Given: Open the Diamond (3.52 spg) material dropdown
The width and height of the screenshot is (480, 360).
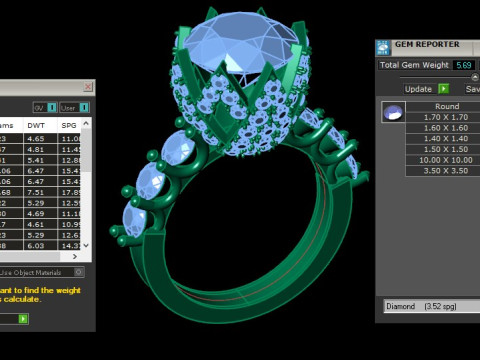Looking at the screenshot, I should [x=432, y=306].
